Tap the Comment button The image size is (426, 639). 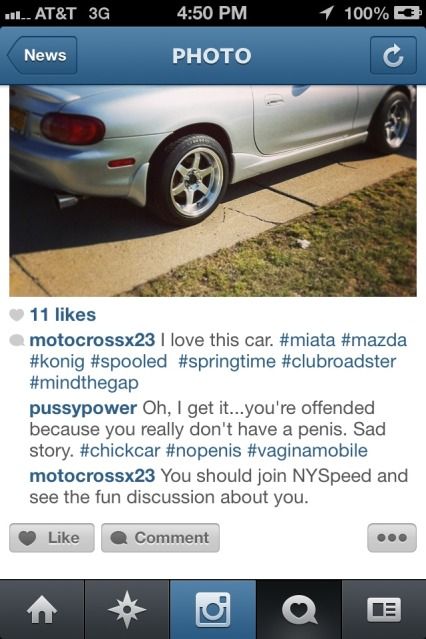[160, 538]
